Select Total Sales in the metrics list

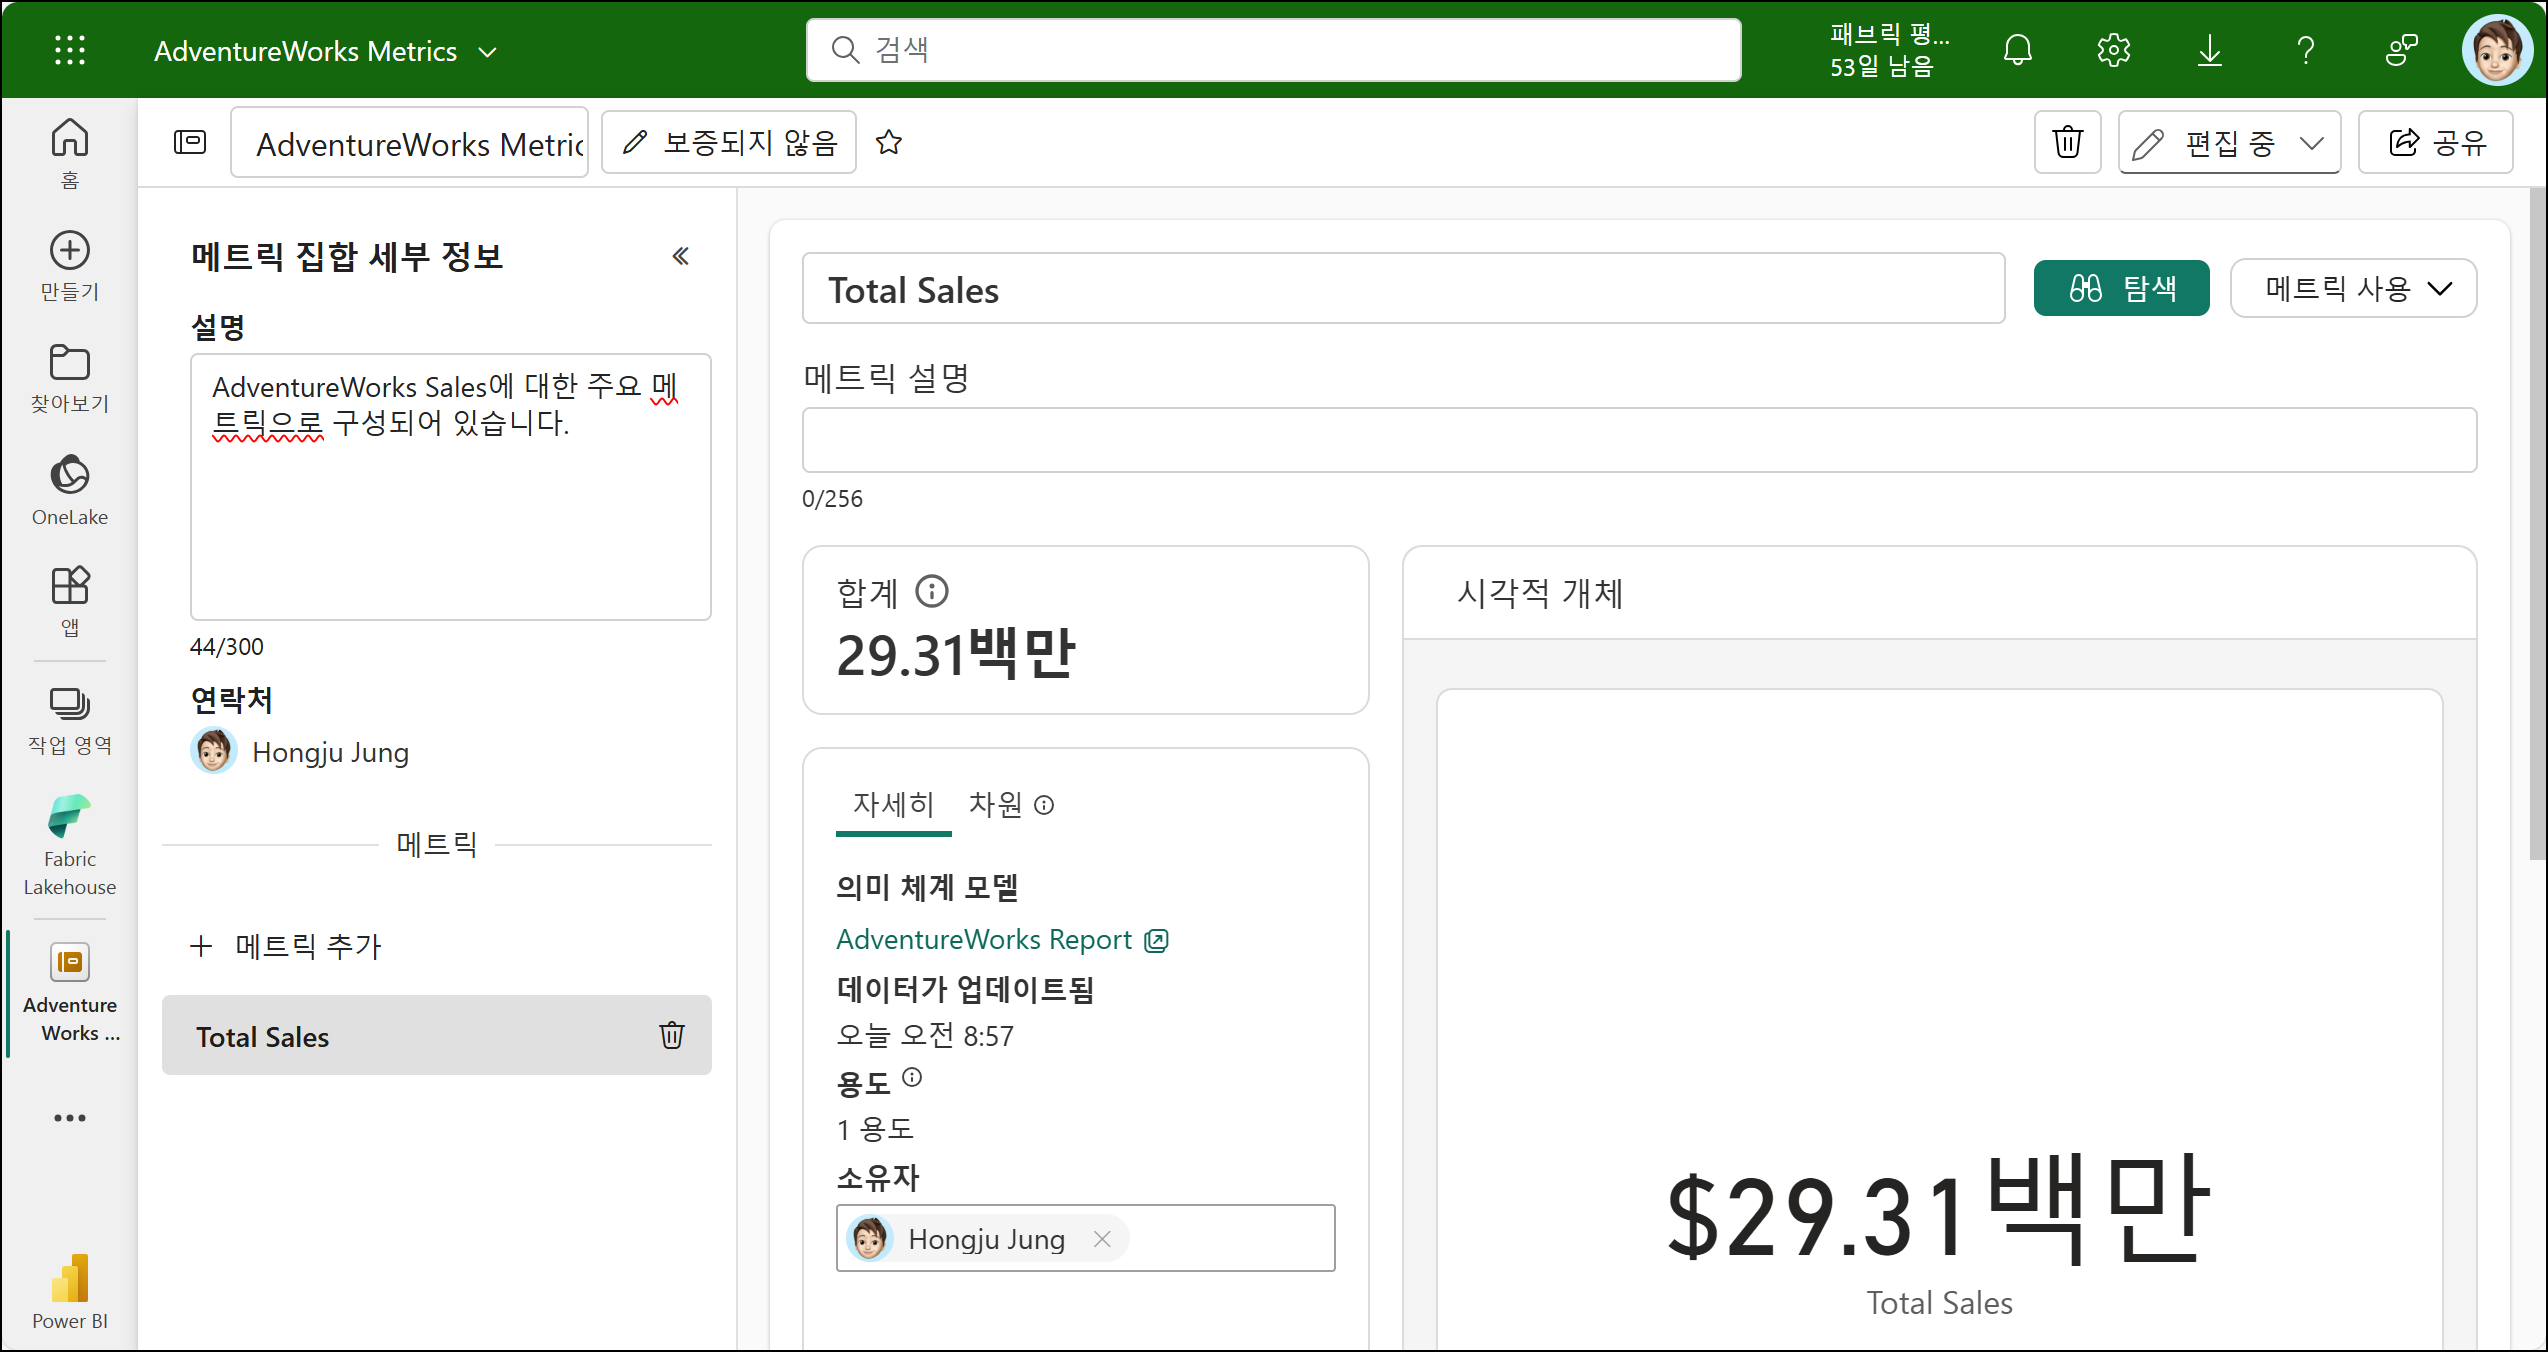point(437,1035)
